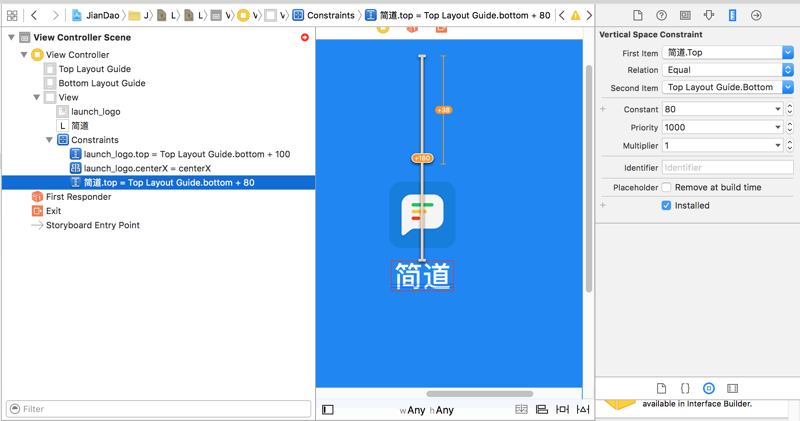The width and height of the screenshot is (800, 421).
Task: Go forward in navigation history
Action: 55,15
